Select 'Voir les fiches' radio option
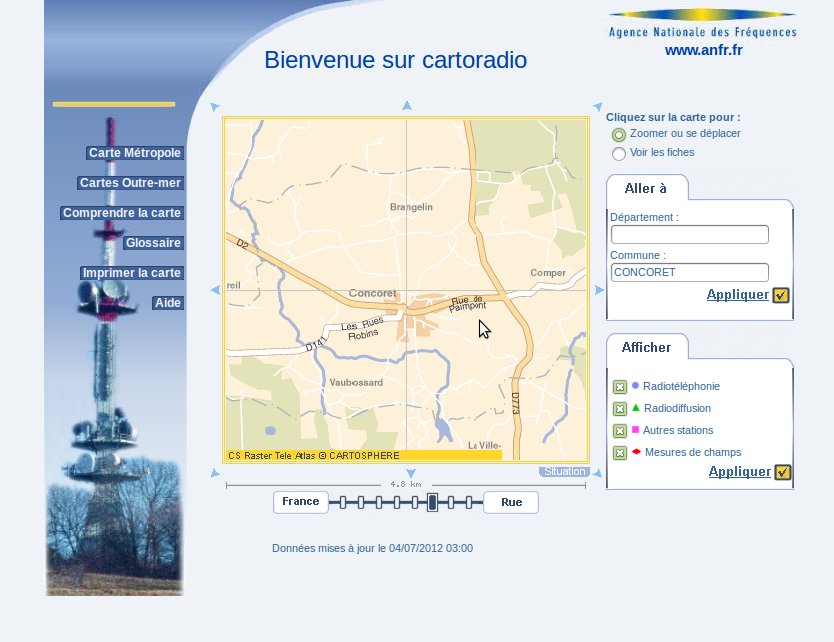The height and width of the screenshot is (642, 834). click(619, 154)
